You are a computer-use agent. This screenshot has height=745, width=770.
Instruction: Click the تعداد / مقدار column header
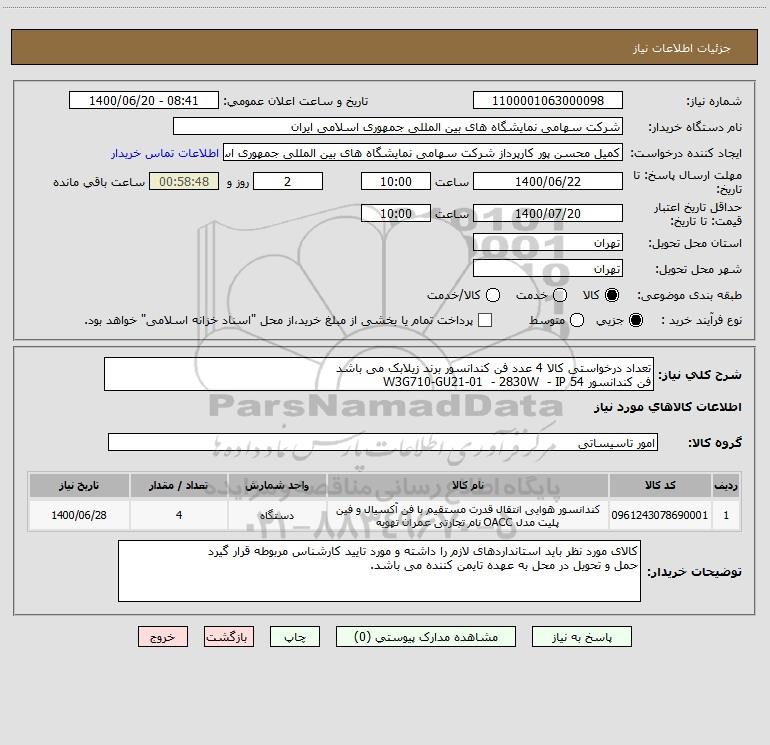click(x=179, y=485)
